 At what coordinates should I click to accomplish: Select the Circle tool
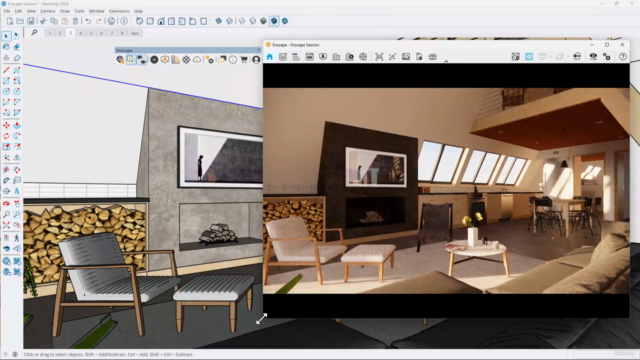coord(6,91)
